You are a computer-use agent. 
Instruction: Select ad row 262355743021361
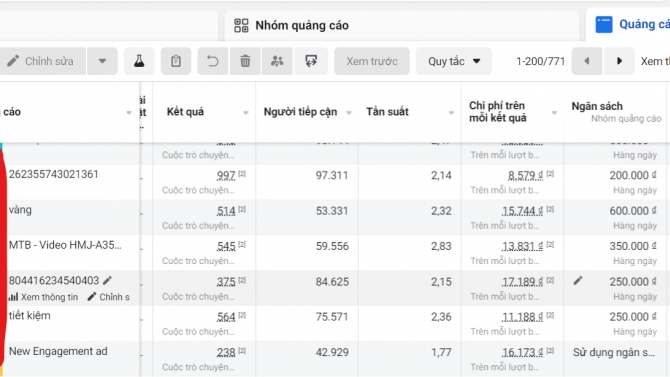click(53, 174)
